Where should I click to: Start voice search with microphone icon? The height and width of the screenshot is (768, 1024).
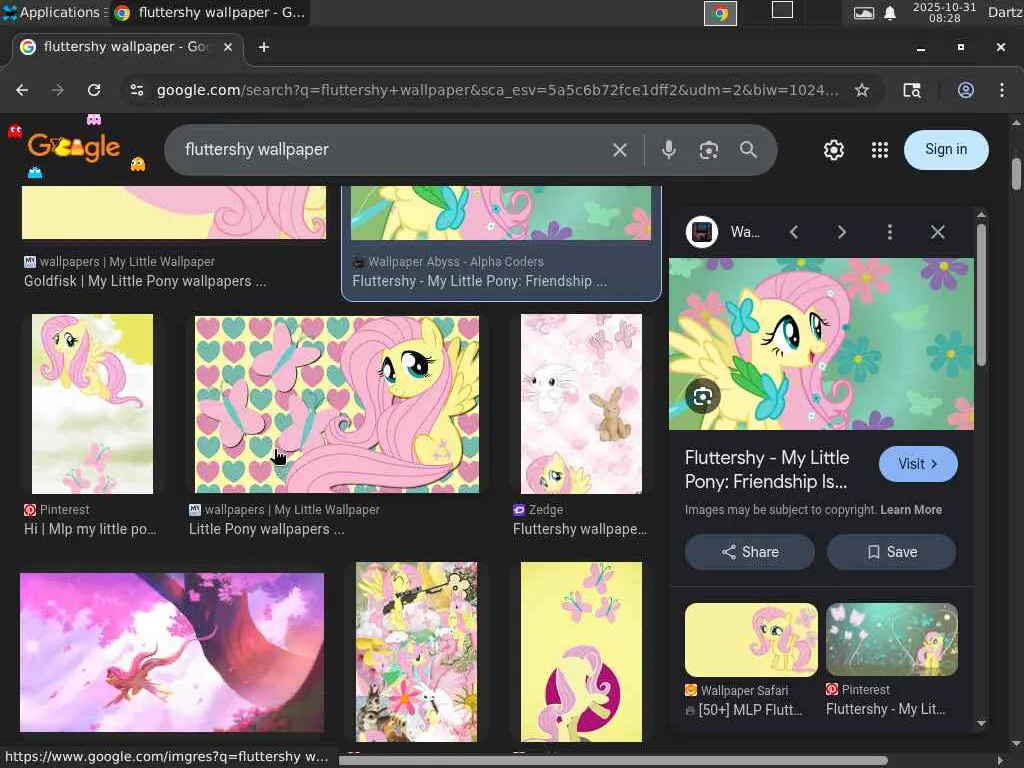669,150
